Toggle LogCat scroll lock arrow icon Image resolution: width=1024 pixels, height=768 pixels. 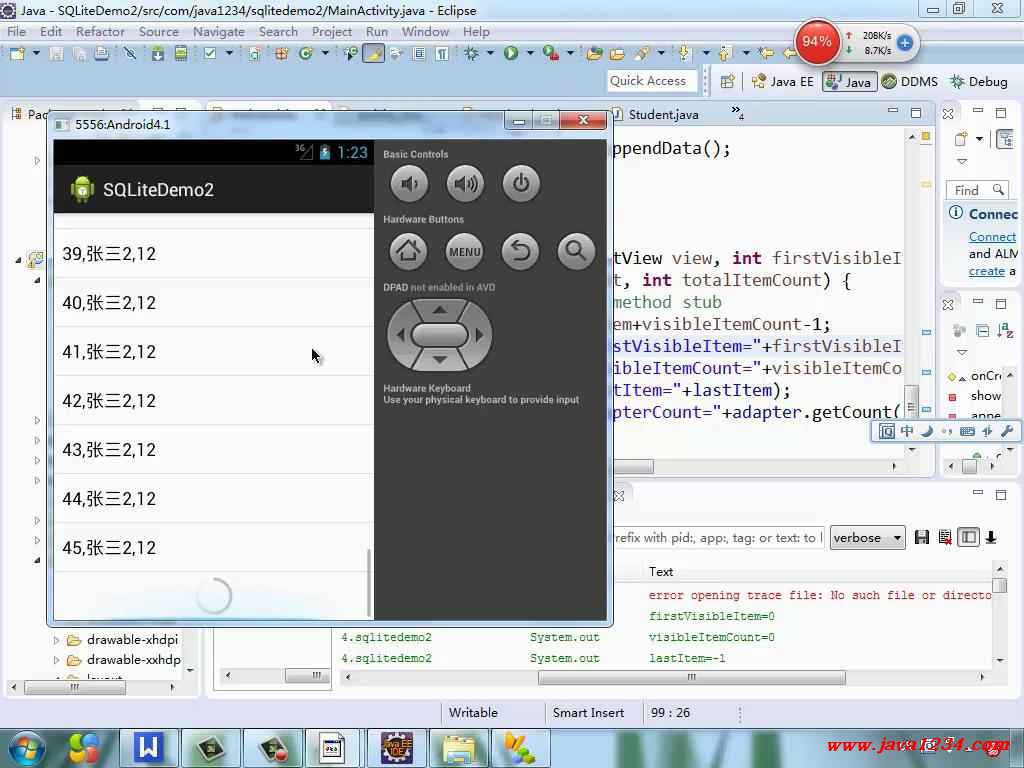(991, 537)
